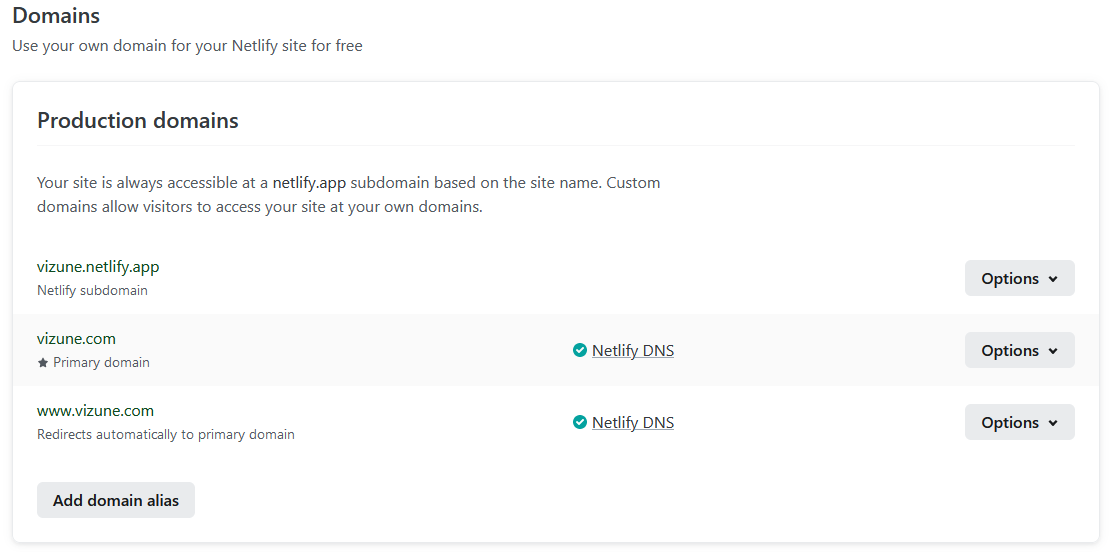Click the green checkmark icon beside vizune.com
Screen dimensions: 1113x552
click(579, 350)
